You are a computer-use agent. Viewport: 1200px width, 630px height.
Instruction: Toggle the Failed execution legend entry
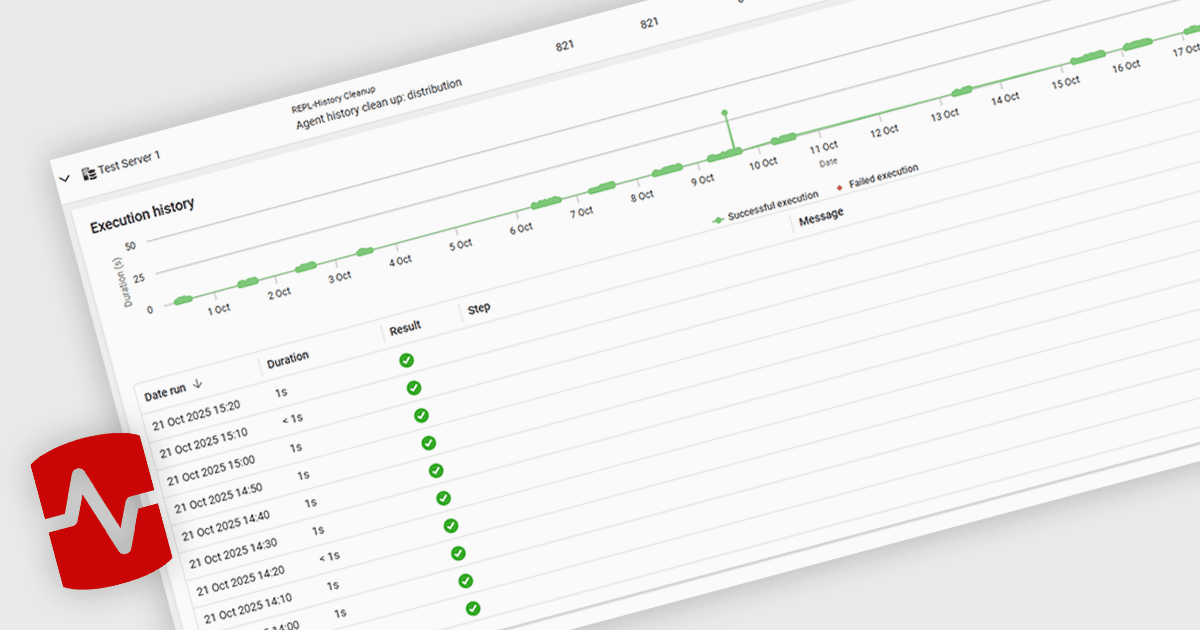pyautogui.click(x=877, y=178)
